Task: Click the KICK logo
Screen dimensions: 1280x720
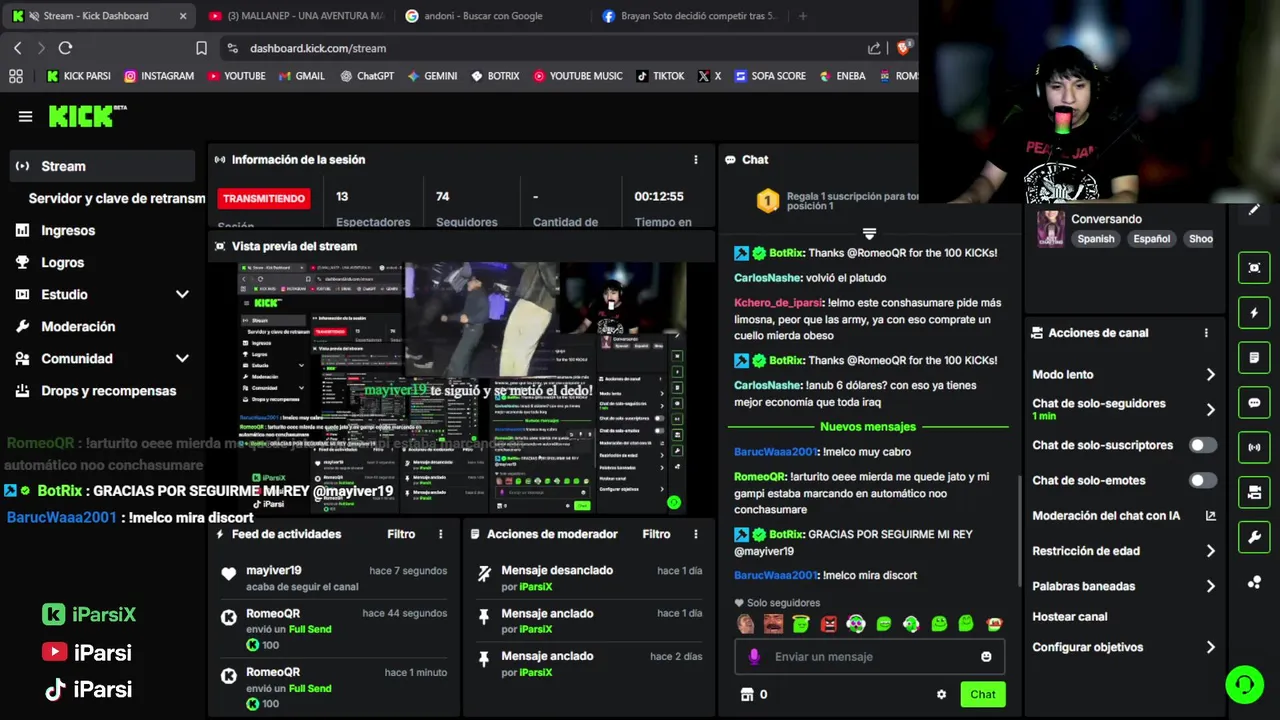Action: tap(87, 116)
